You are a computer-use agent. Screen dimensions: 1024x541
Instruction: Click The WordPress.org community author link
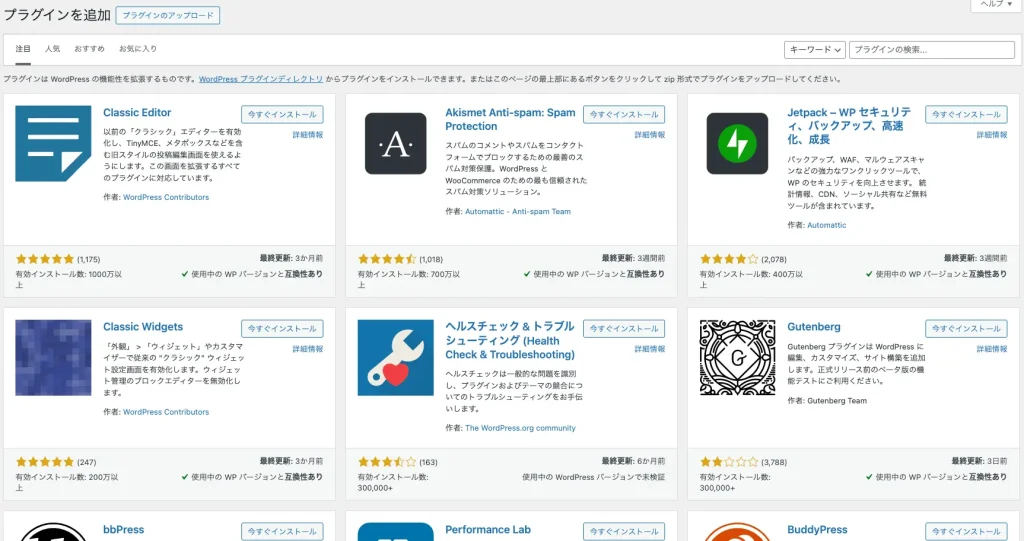520,429
